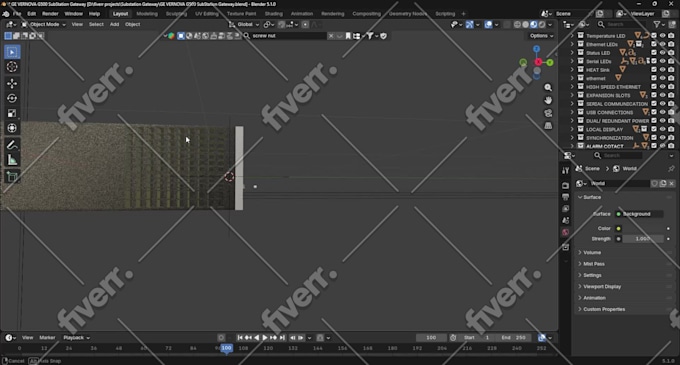Open the Tool properties tab

point(565,170)
